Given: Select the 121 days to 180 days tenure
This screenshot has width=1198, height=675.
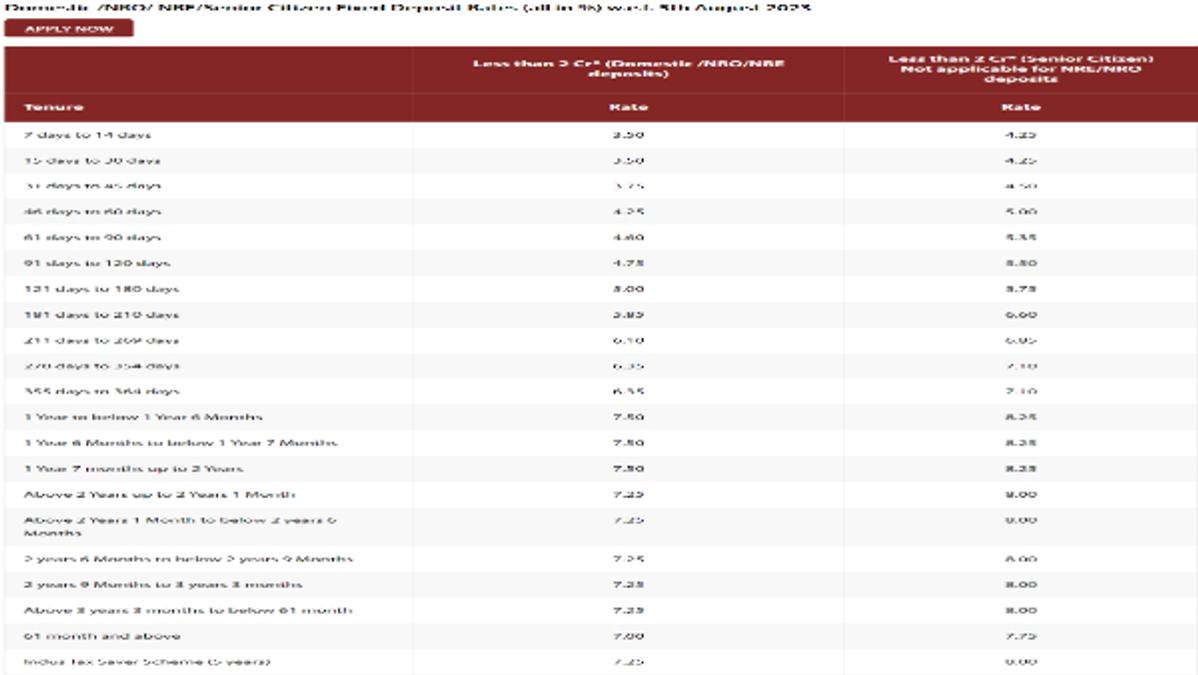Looking at the screenshot, I should (102, 290).
